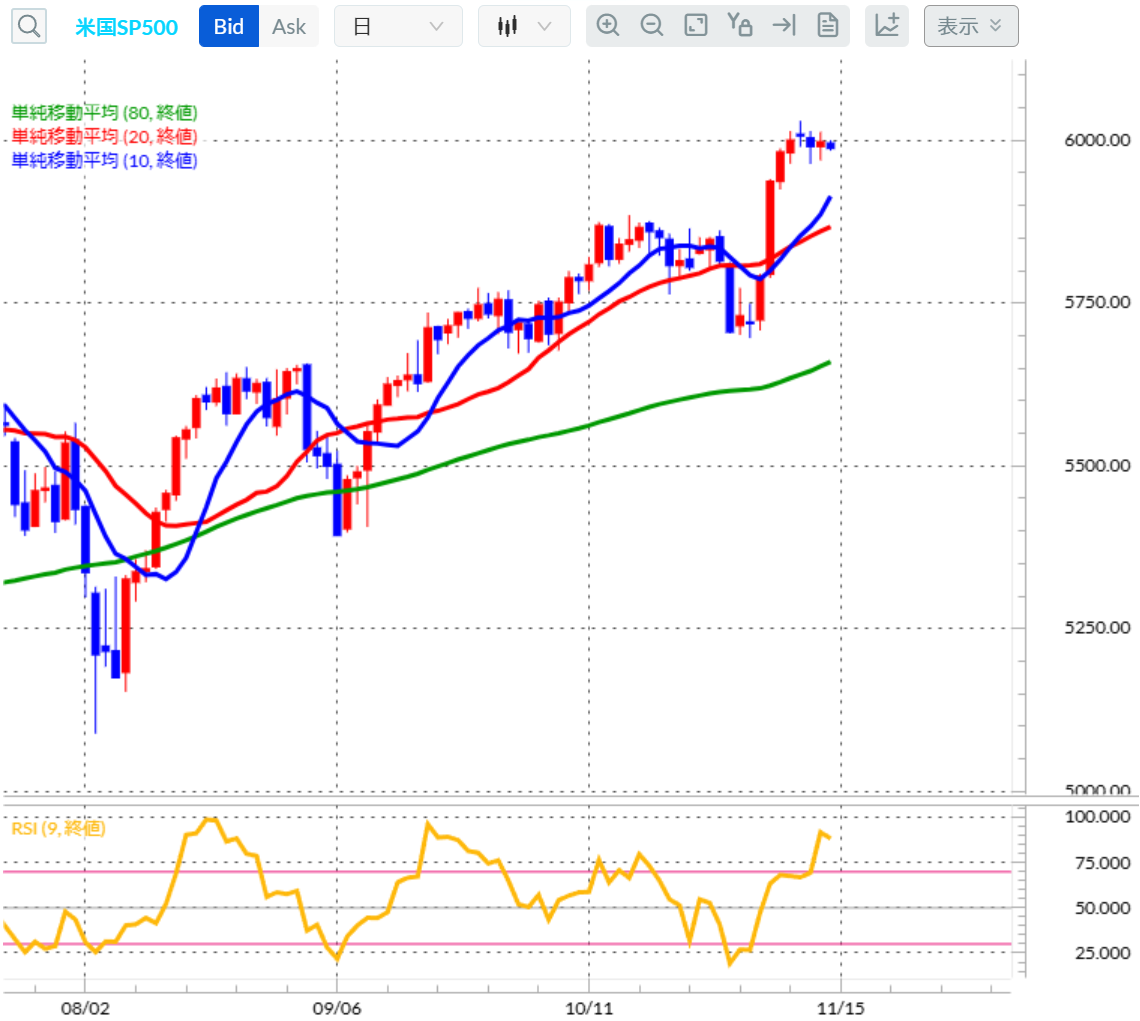Click the 10/11 date axis label

coord(589,1009)
